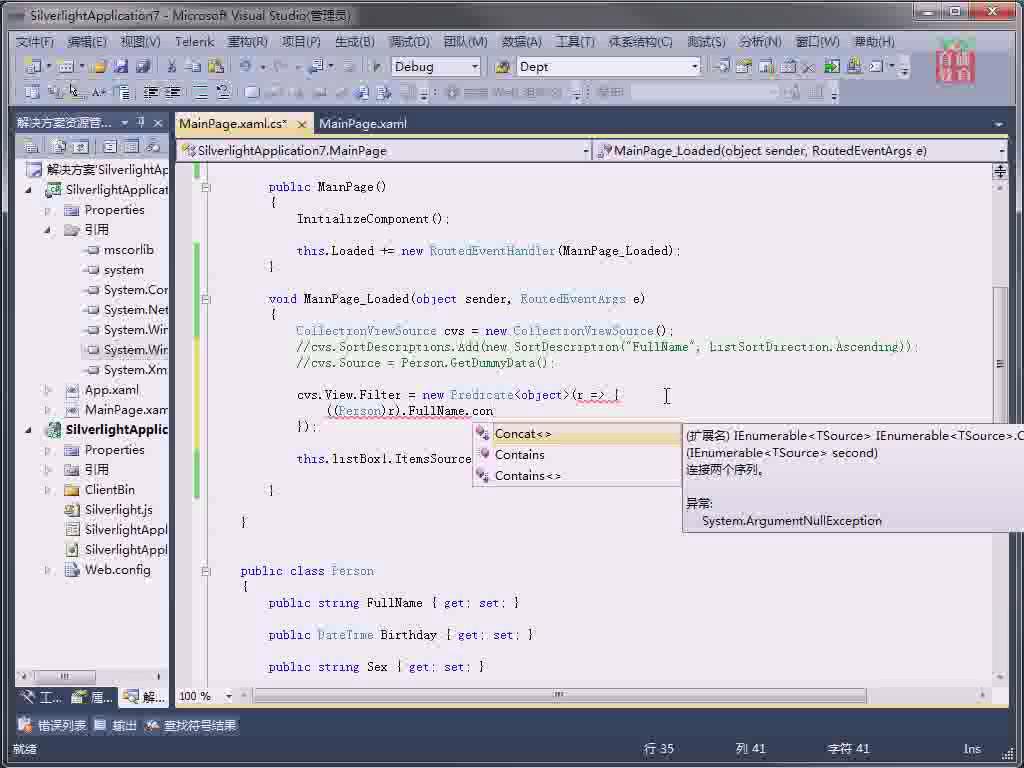Open Solution Explorer from the toolbar icon
Screen dimensions: 1024x768
pyautogui.click(x=722, y=66)
